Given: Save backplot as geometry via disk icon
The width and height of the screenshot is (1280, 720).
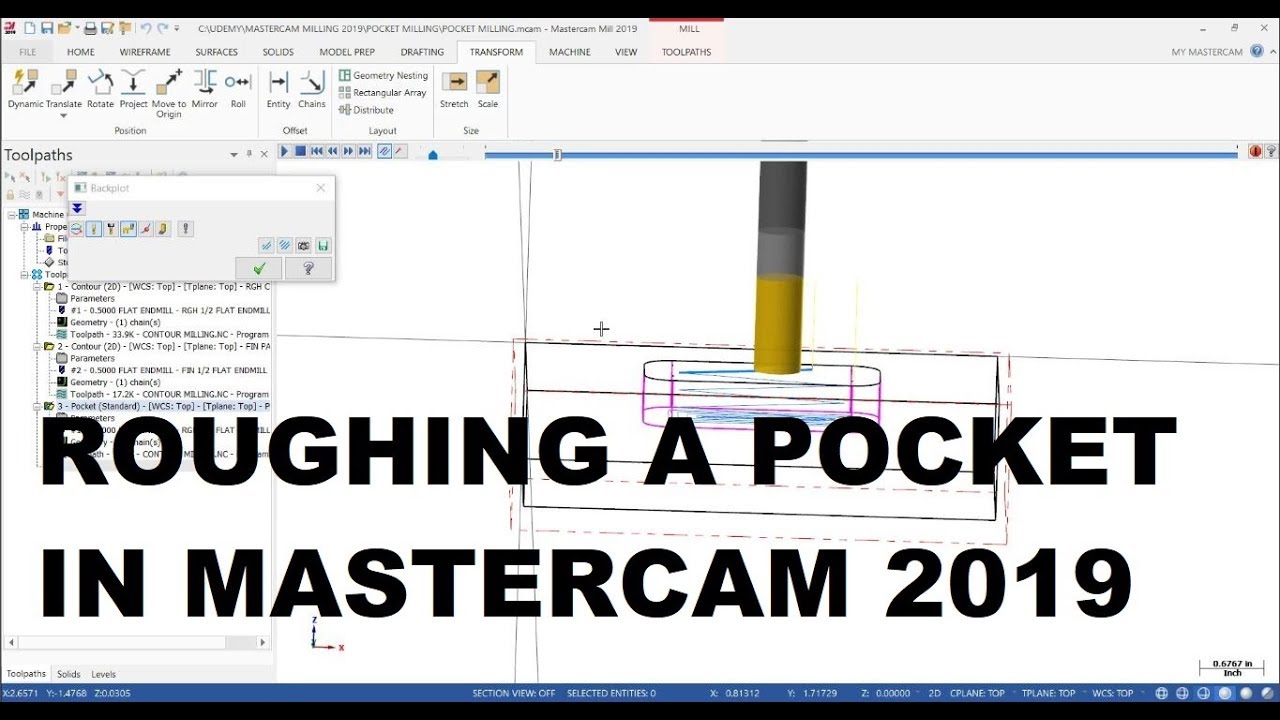Looking at the screenshot, I should pyautogui.click(x=322, y=245).
